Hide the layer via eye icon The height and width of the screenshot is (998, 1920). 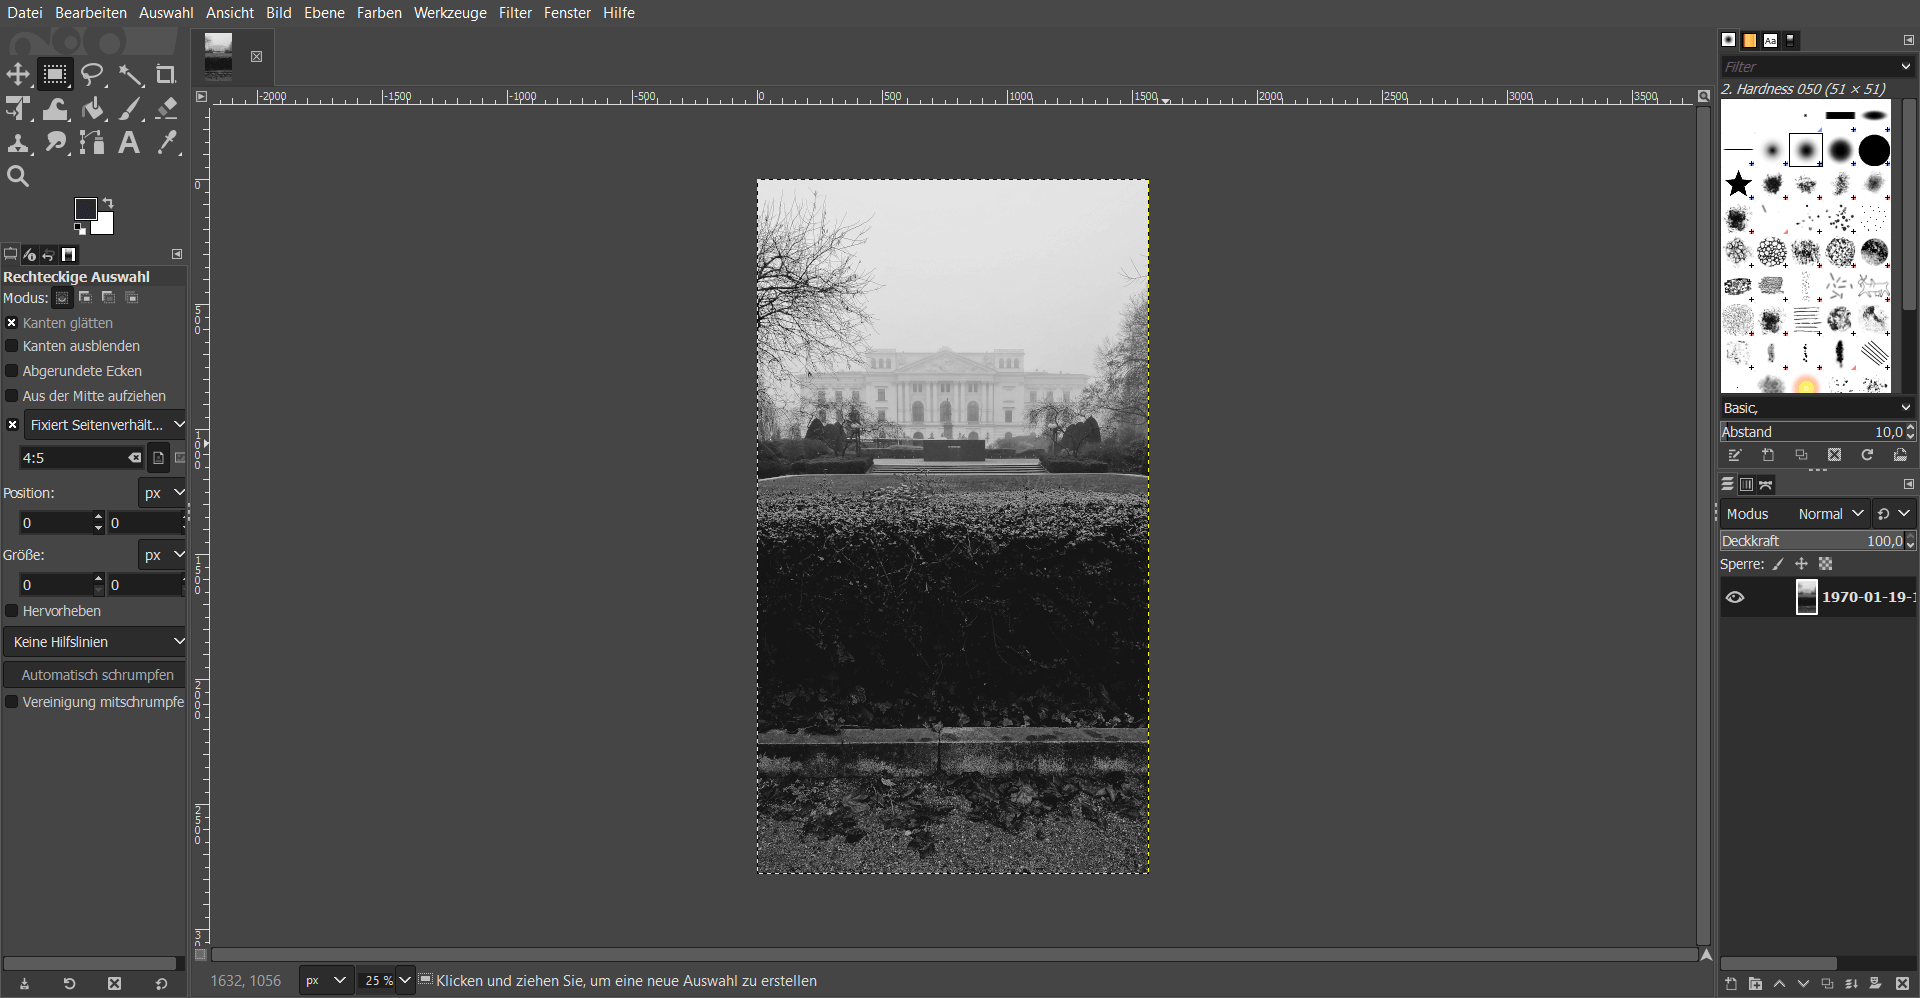tap(1735, 597)
